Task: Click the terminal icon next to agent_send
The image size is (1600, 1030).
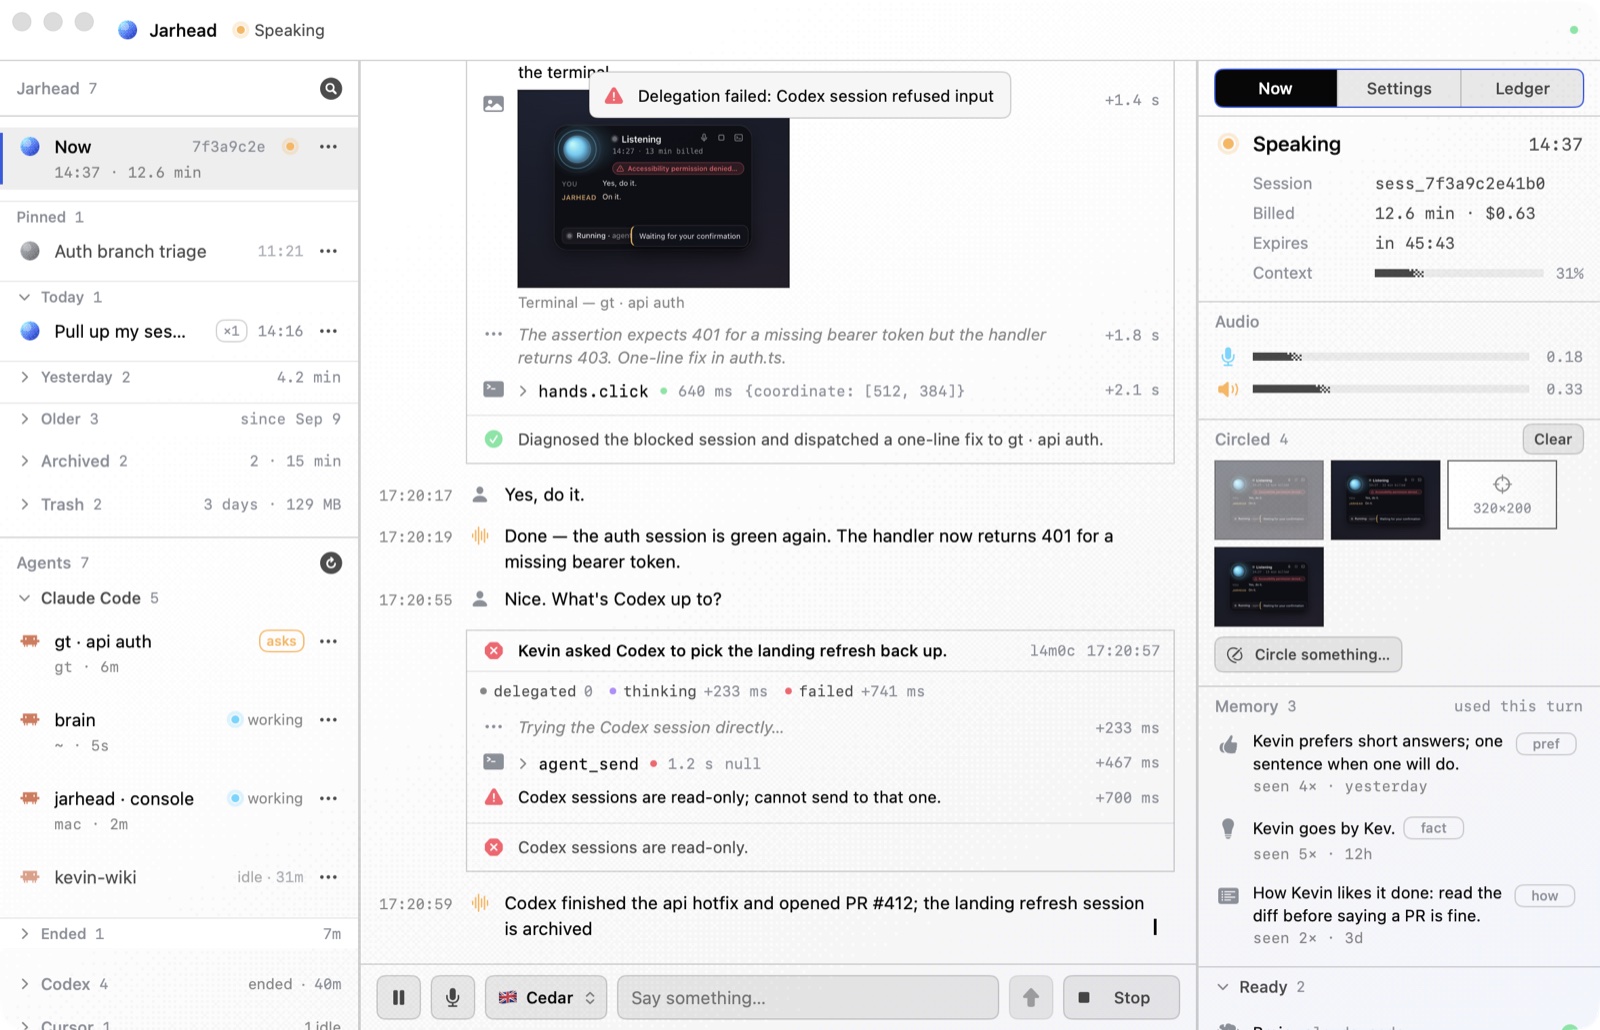Action: pos(494,762)
